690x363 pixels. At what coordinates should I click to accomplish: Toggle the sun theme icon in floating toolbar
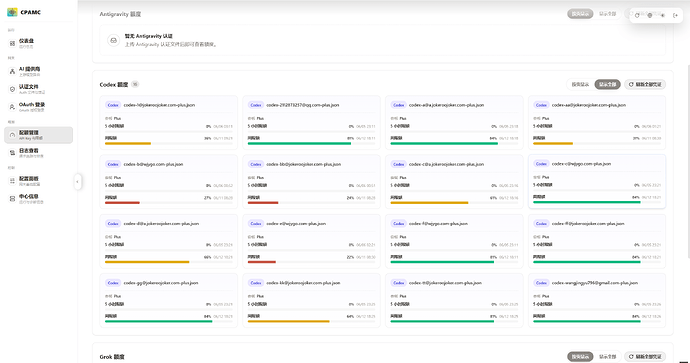click(662, 15)
